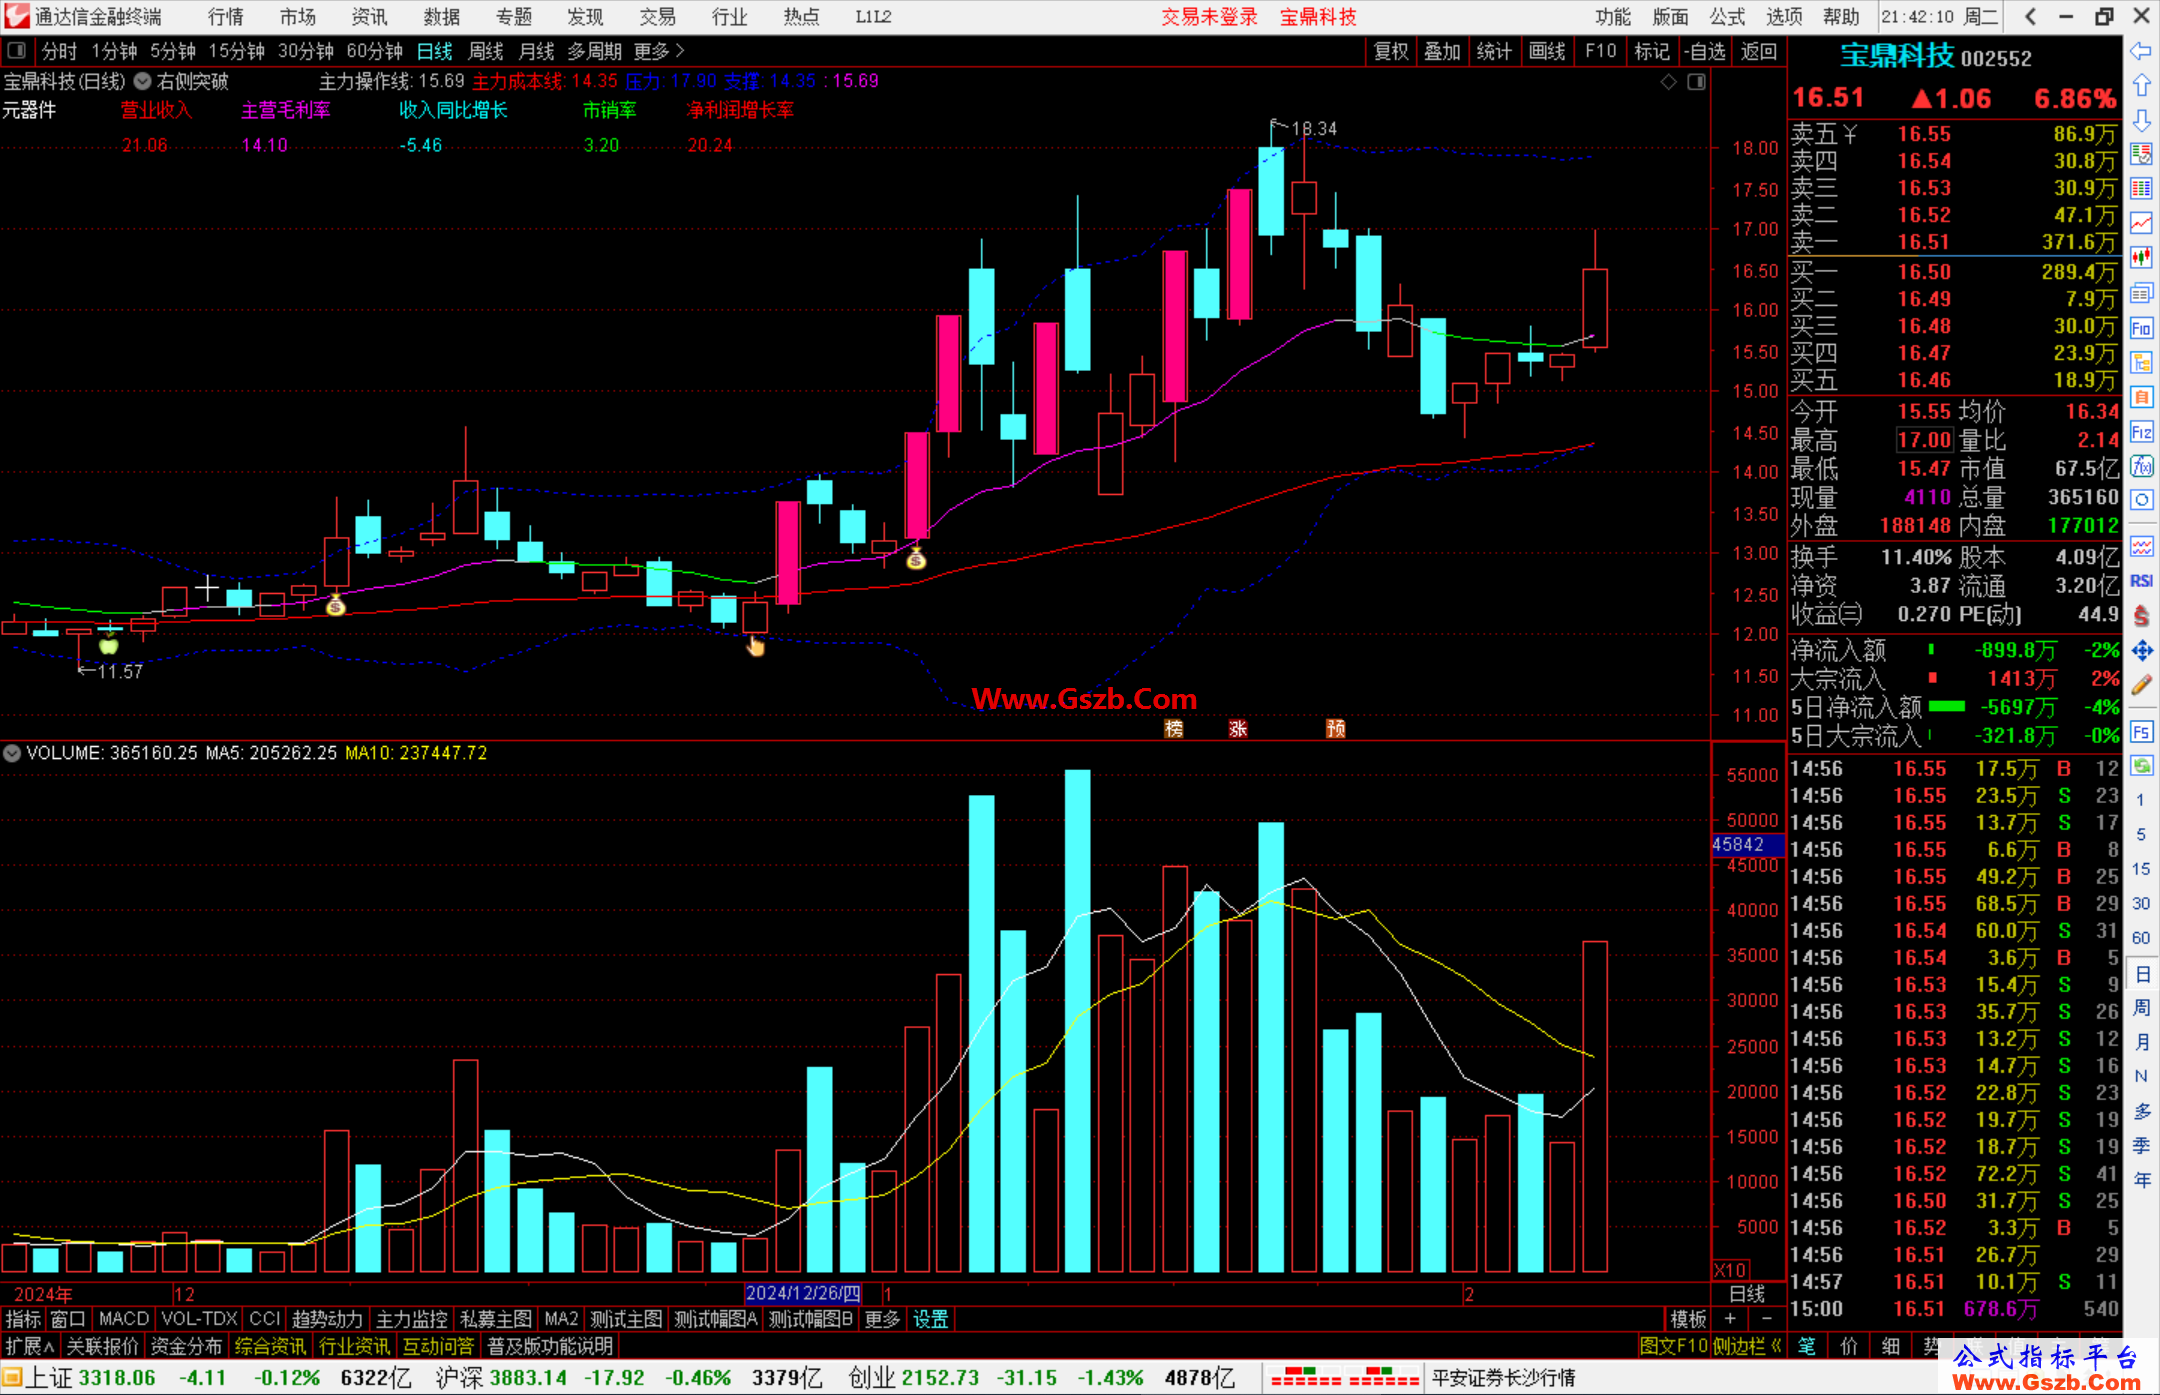Click 设置 in indicator tab bar
Viewport: 2160px width, 1395px height.
pos(930,1320)
